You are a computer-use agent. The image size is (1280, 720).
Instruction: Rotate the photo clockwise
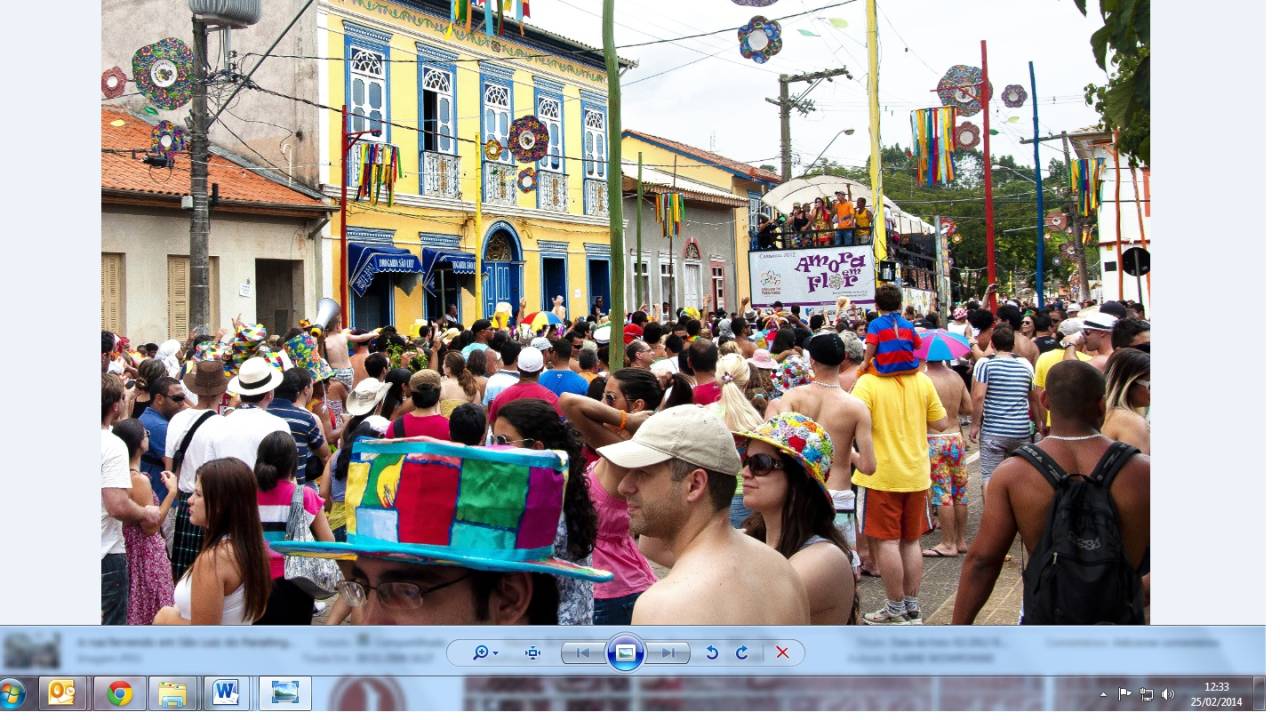tap(742, 653)
